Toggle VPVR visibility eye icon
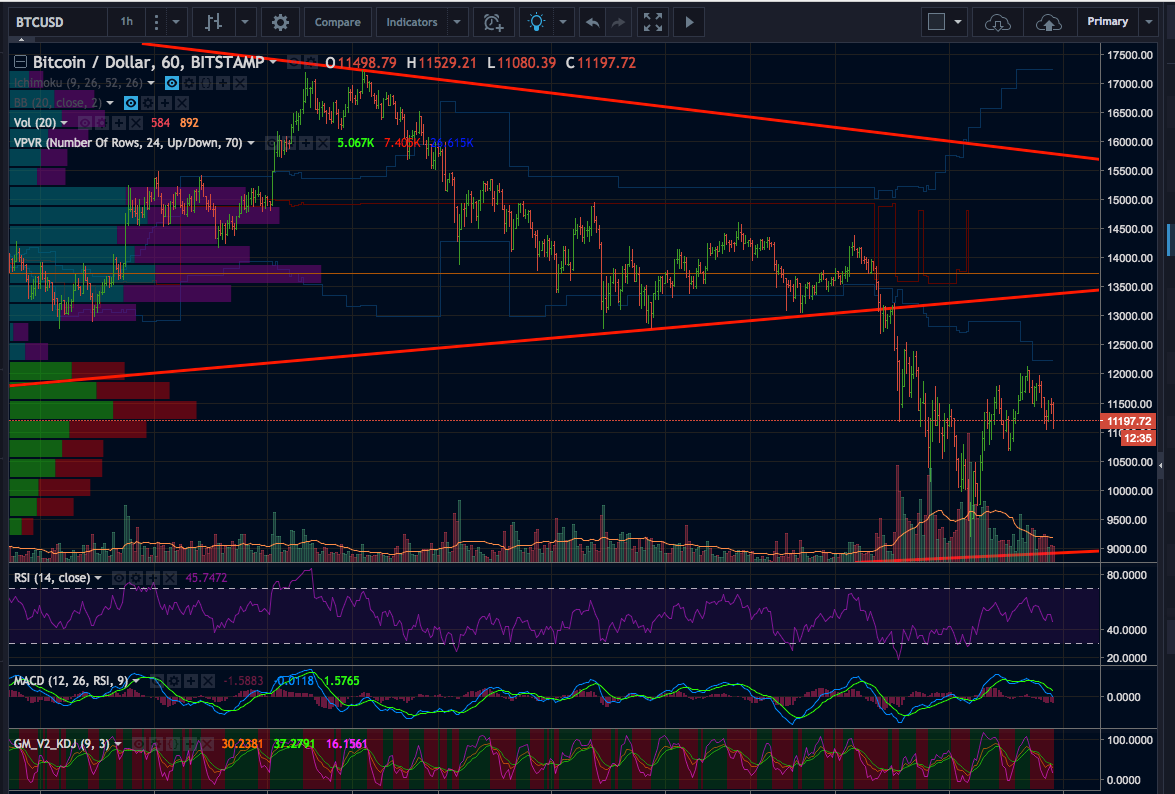Image resolution: width=1175 pixels, height=794 pixels. (x=272, y=143)
